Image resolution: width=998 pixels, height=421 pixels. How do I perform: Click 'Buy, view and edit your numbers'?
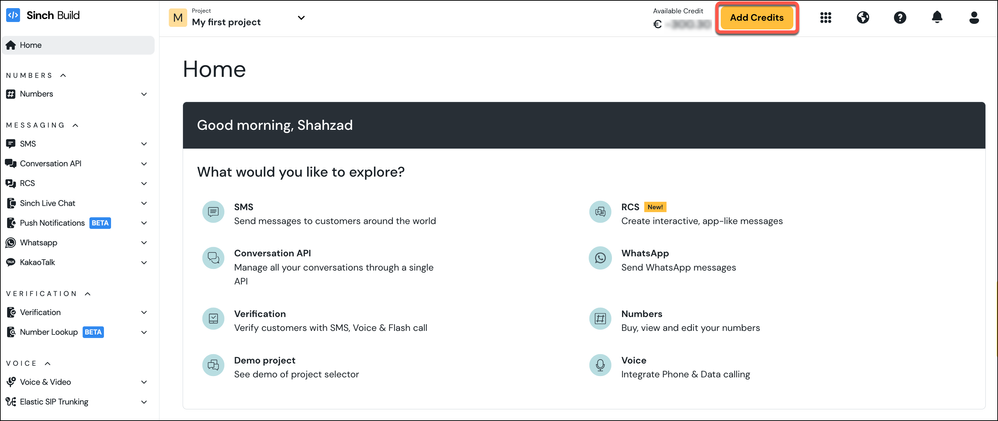pos(691,328)
